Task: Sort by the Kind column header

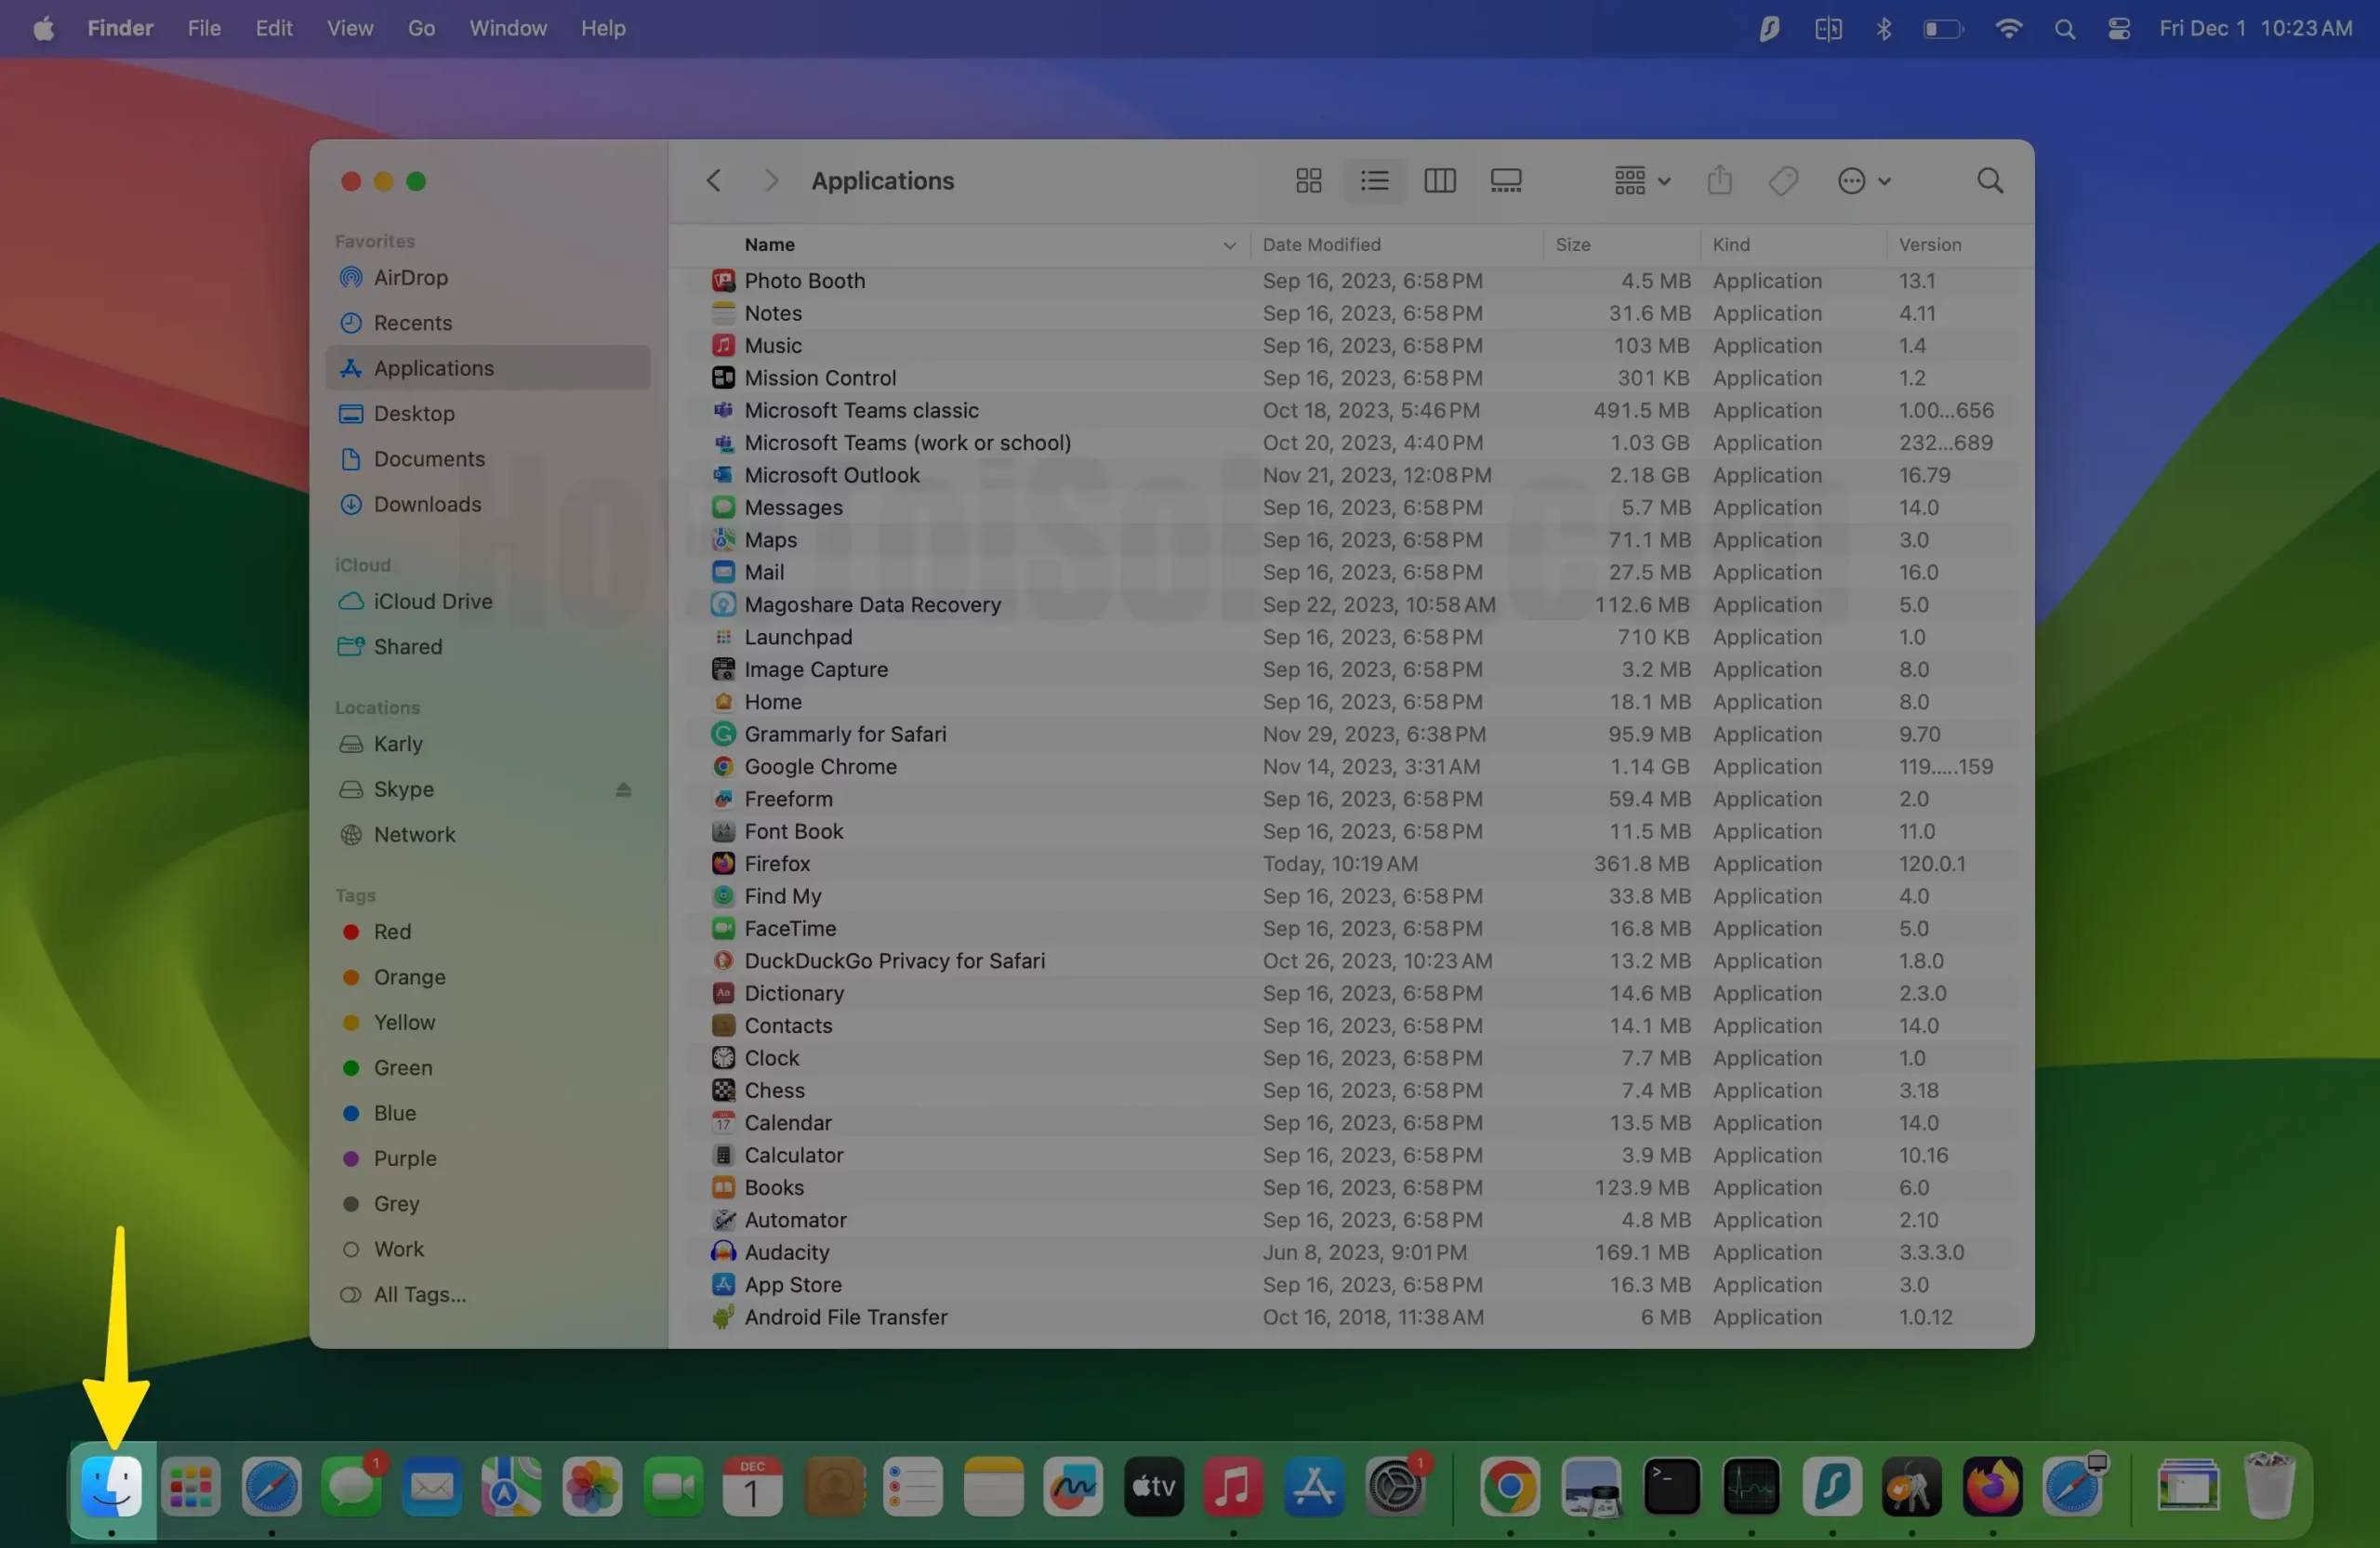Action: click(x=1731, y=245)
